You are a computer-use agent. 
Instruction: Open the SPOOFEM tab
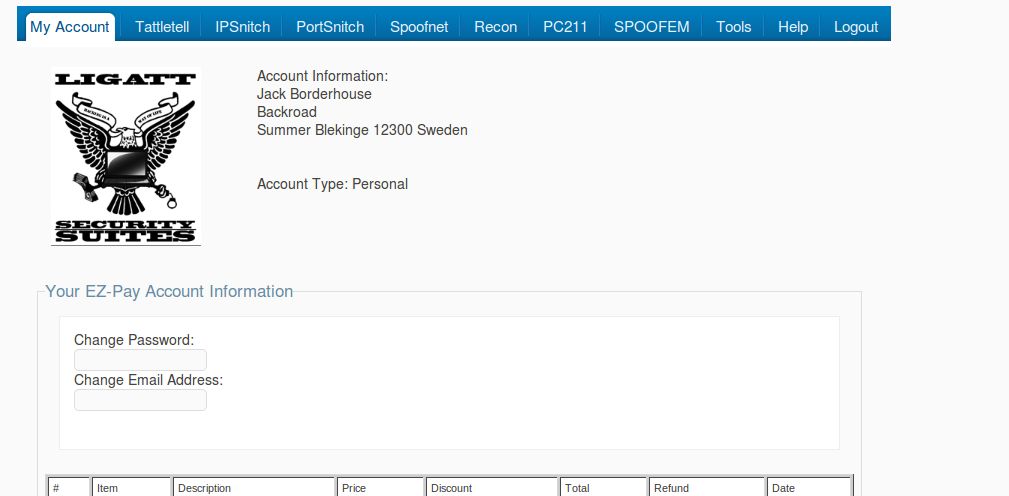(x=651, y=27)
